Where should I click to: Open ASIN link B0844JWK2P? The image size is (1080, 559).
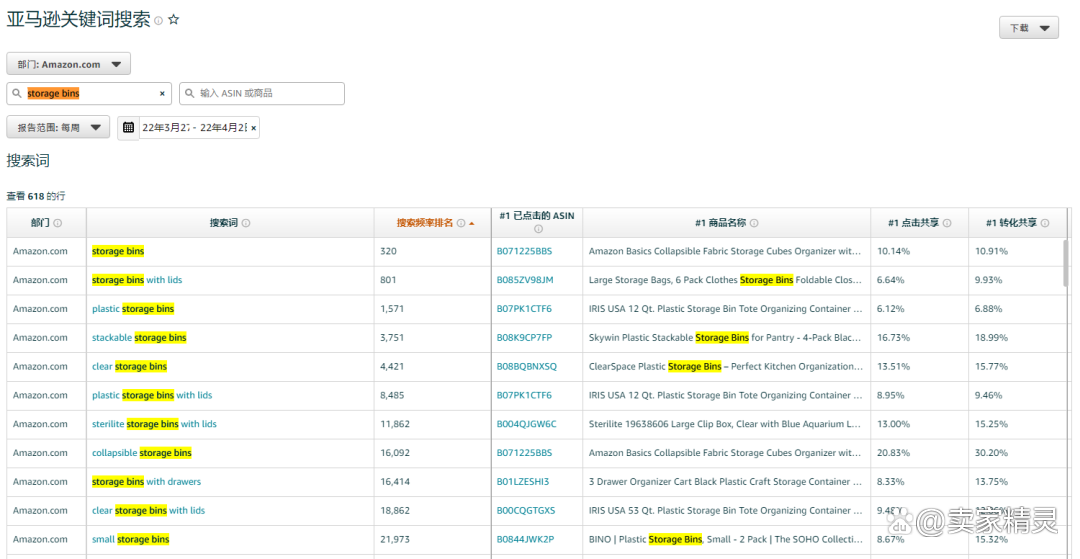525,539
